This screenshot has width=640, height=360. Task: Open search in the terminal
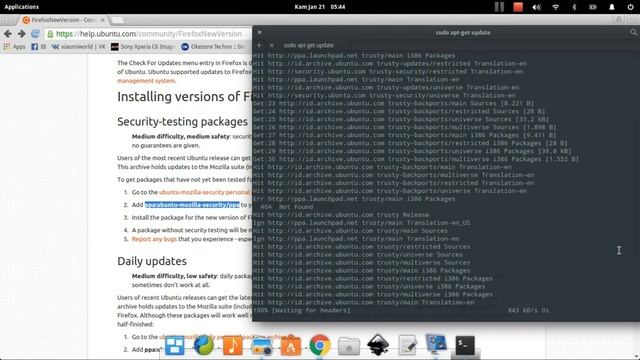[x=633, y=32]
